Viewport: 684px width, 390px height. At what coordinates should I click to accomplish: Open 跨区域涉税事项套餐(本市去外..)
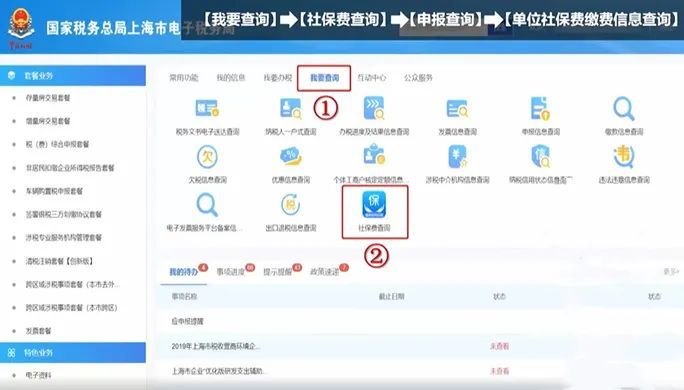72,284
